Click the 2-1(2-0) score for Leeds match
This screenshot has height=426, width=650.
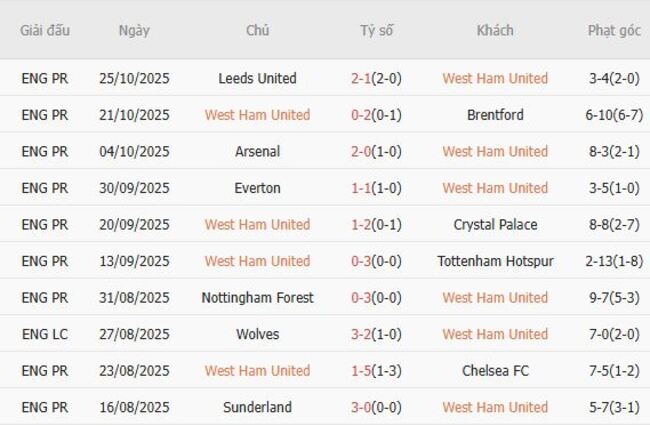coord(377,78)
